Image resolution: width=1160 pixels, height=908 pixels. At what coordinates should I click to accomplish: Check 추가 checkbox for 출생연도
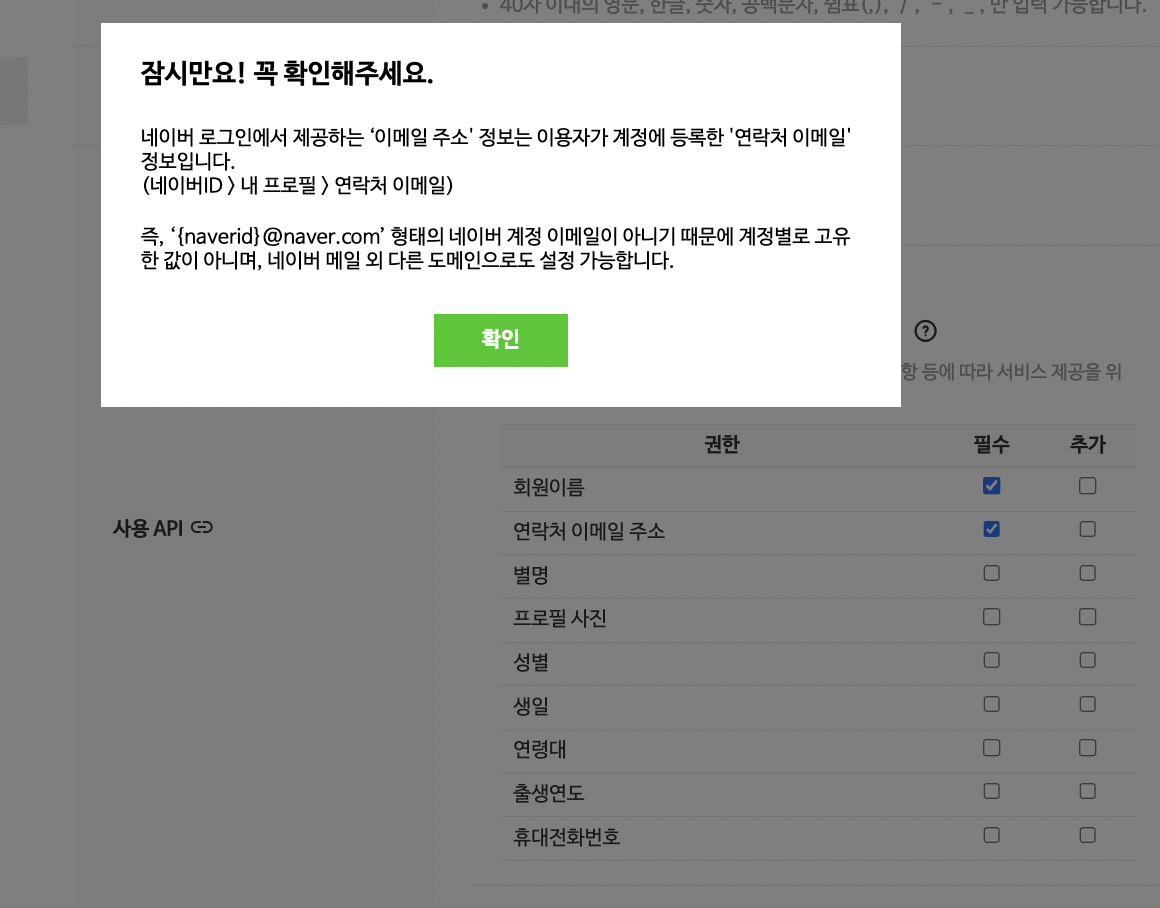(1088, 791)
